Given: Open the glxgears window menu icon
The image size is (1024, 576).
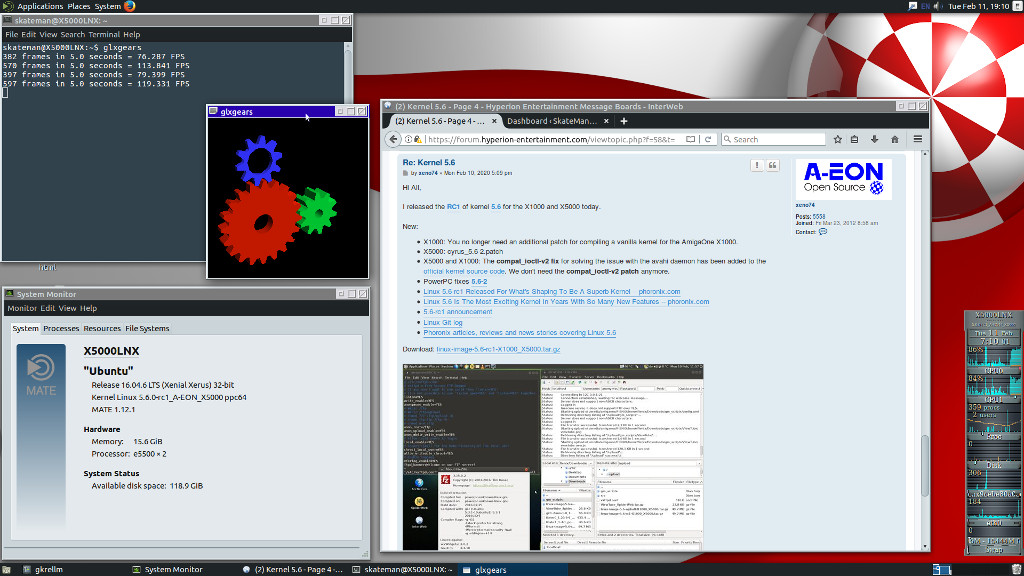Looking at the screenshot, I should click(213, 112).
